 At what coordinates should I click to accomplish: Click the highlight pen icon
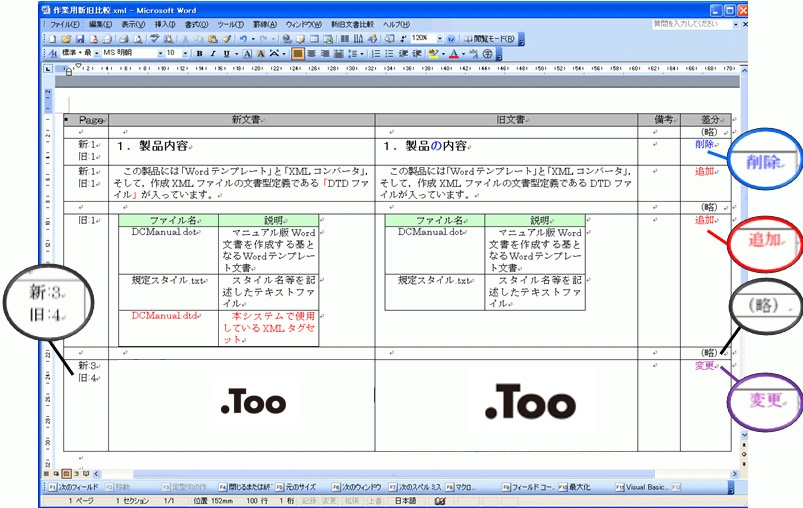click(433, 53)
